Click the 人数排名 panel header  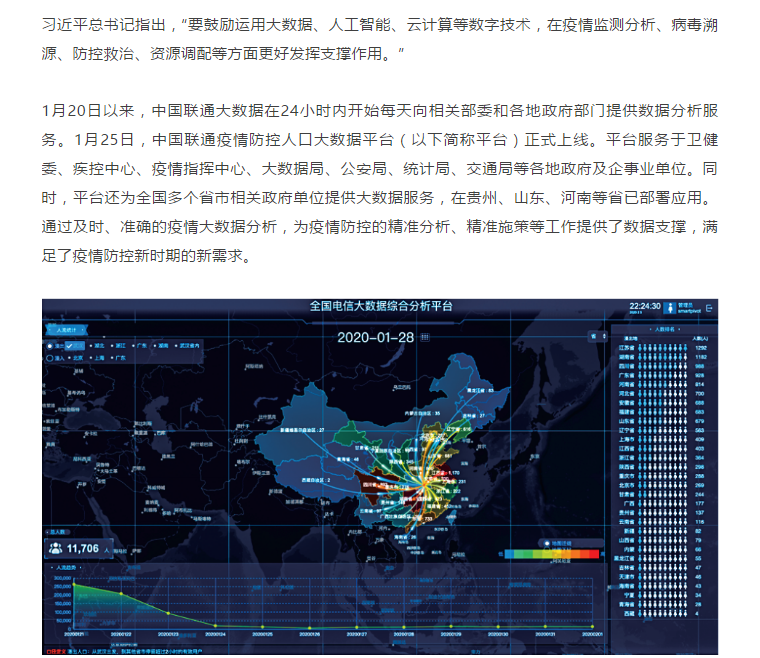[665, 329]
